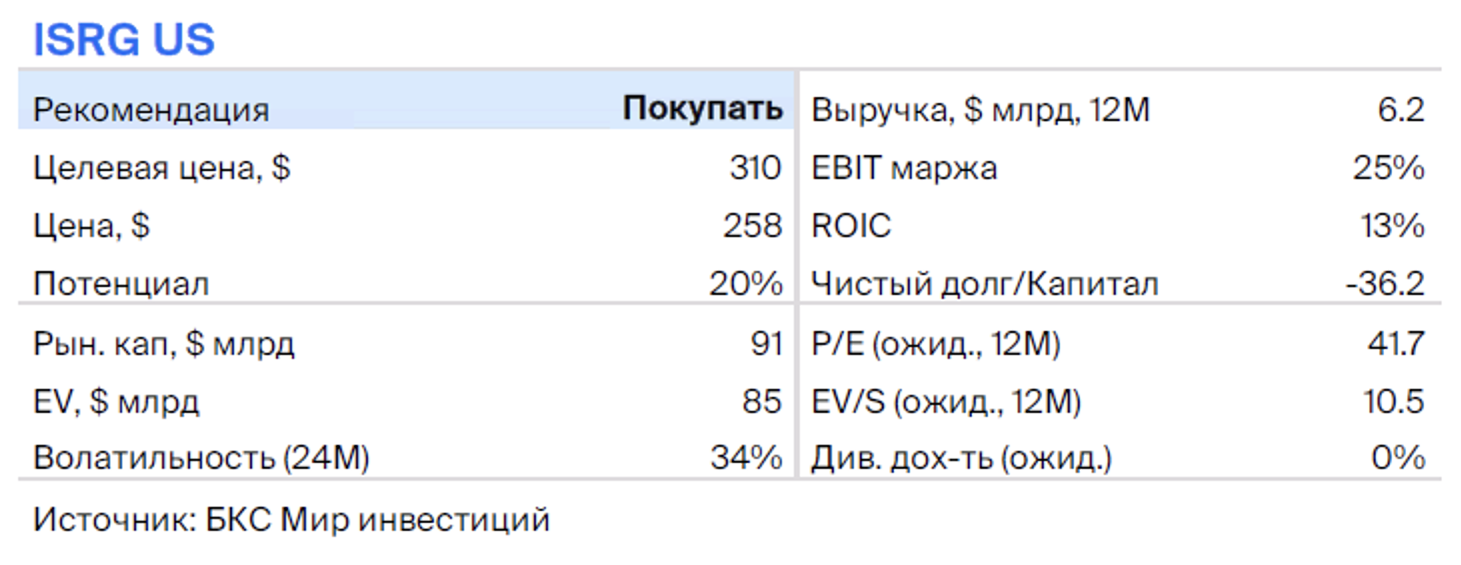Click the Источник: БКС Мир инвестиций text
The height and width of the screenshot is (565, 1461).
coord(292,520)
